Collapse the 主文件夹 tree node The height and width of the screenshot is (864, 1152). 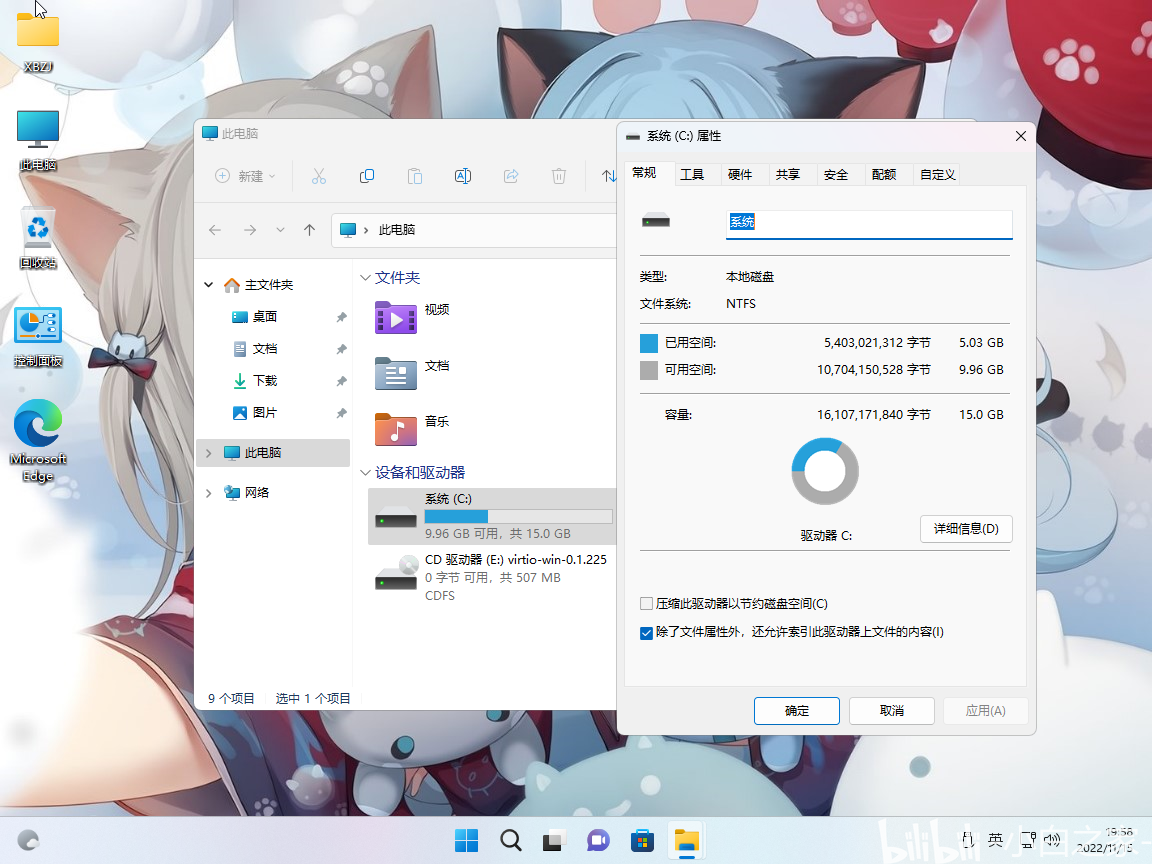(209, 284)
